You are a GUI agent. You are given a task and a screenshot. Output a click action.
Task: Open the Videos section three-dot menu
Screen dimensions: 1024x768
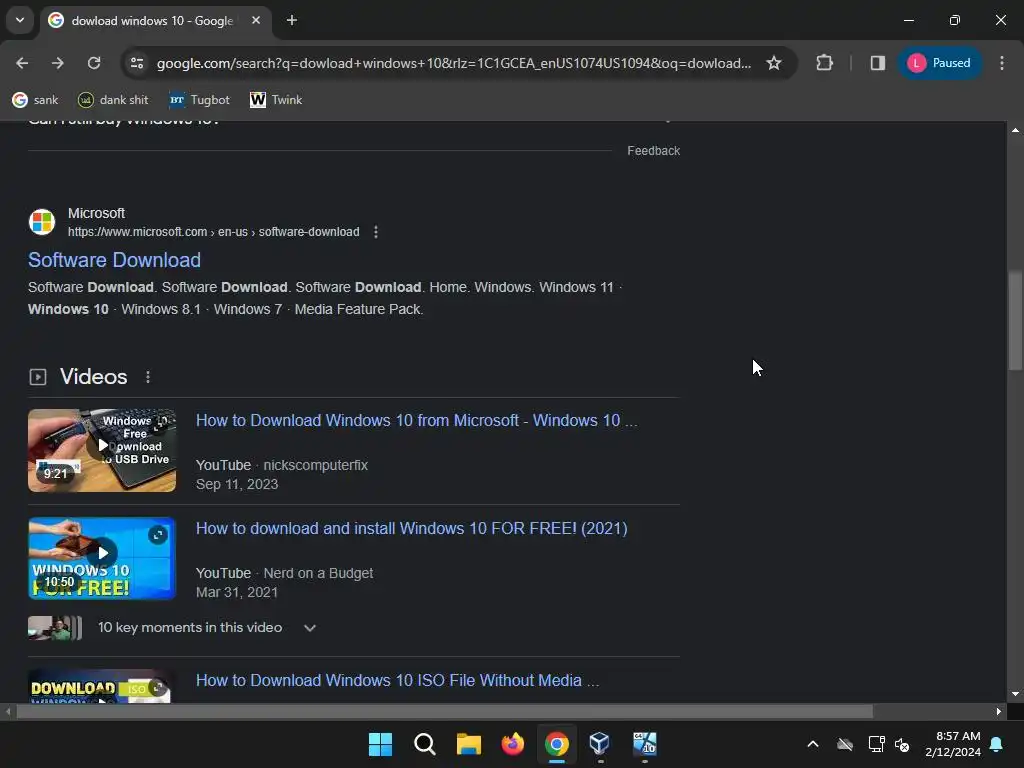[148, 377]
